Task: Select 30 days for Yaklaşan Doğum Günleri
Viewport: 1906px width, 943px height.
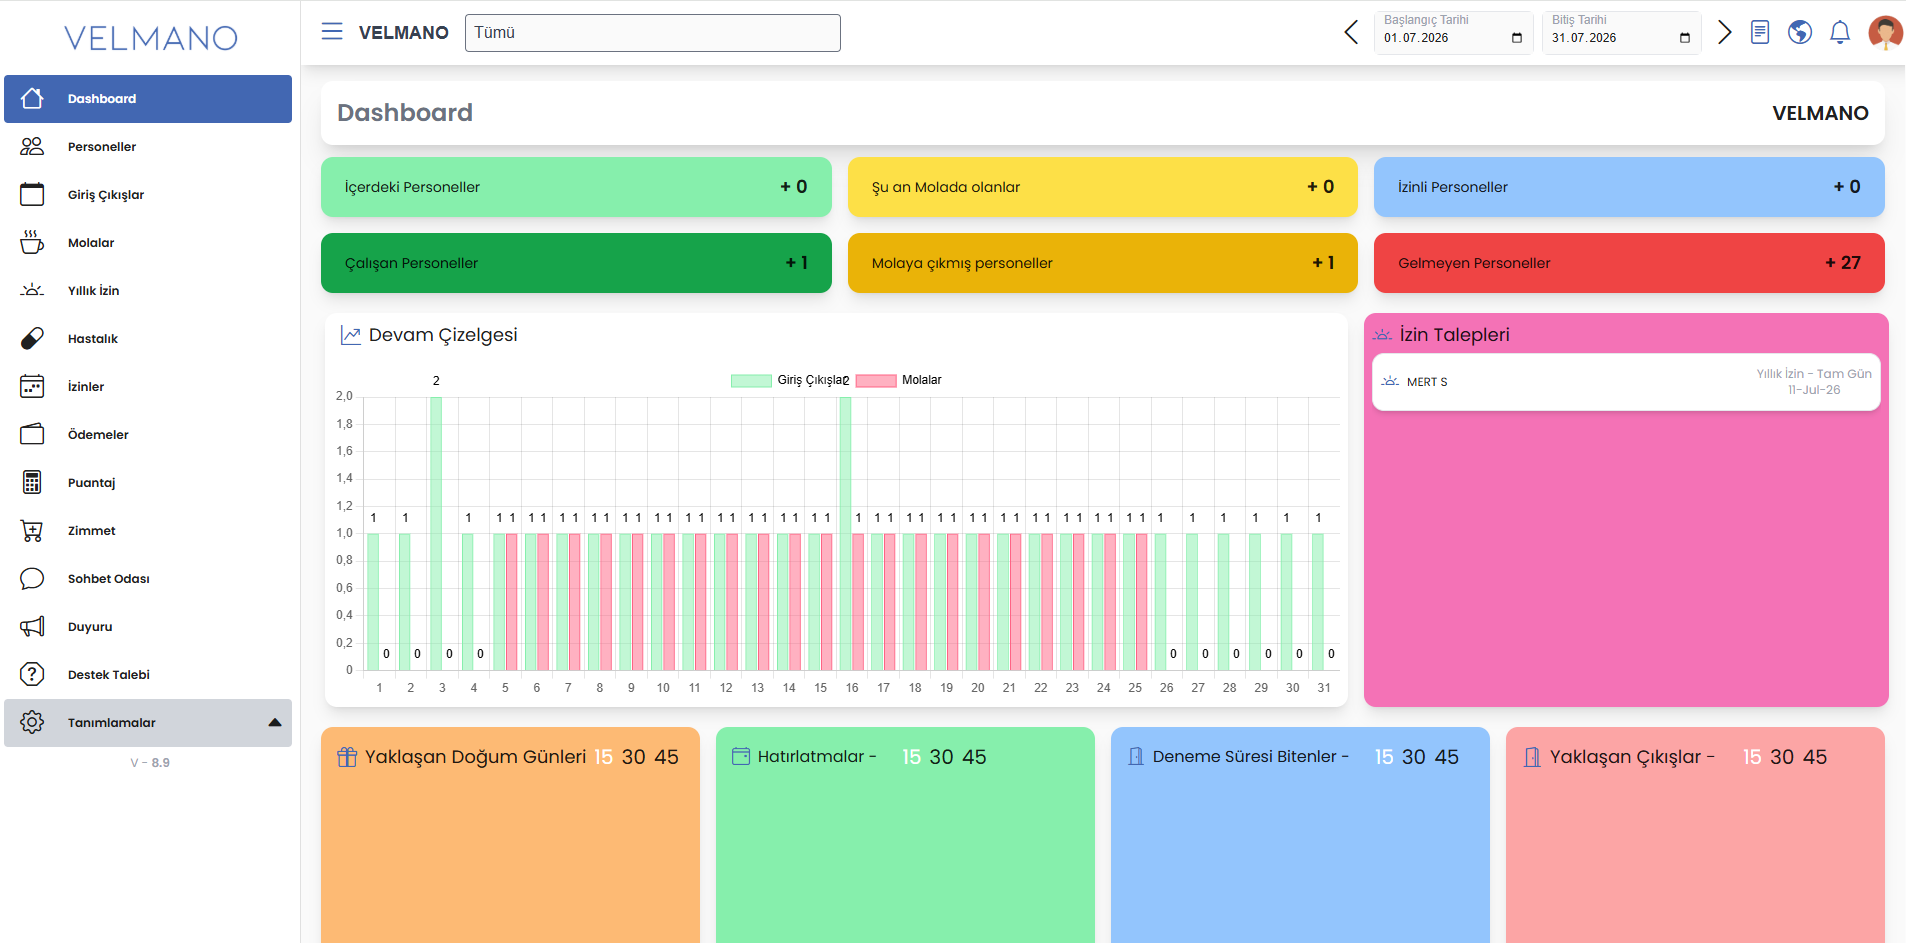Action: (633, 757)
